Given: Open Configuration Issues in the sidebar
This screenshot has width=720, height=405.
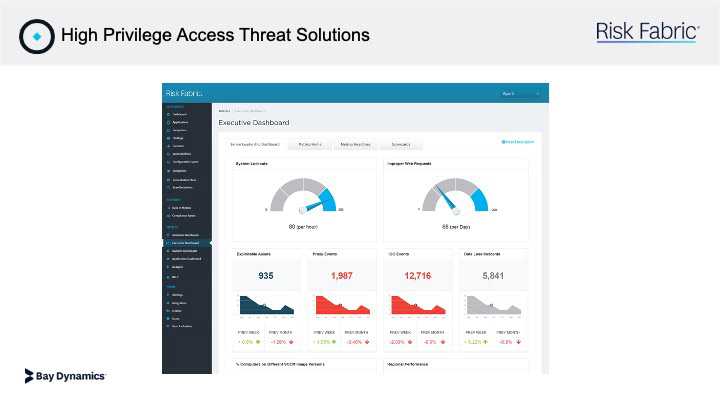Looking at the screenshot, I should [x=185, y=162].
